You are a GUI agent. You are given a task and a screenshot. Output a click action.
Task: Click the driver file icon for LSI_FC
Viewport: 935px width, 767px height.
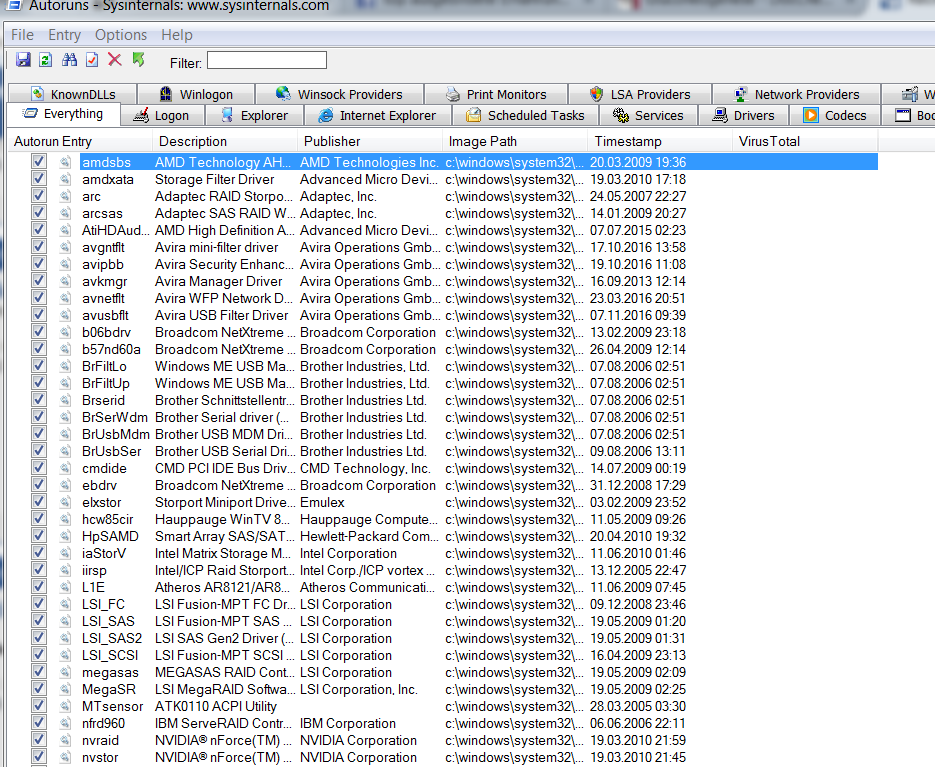[65, 604]
